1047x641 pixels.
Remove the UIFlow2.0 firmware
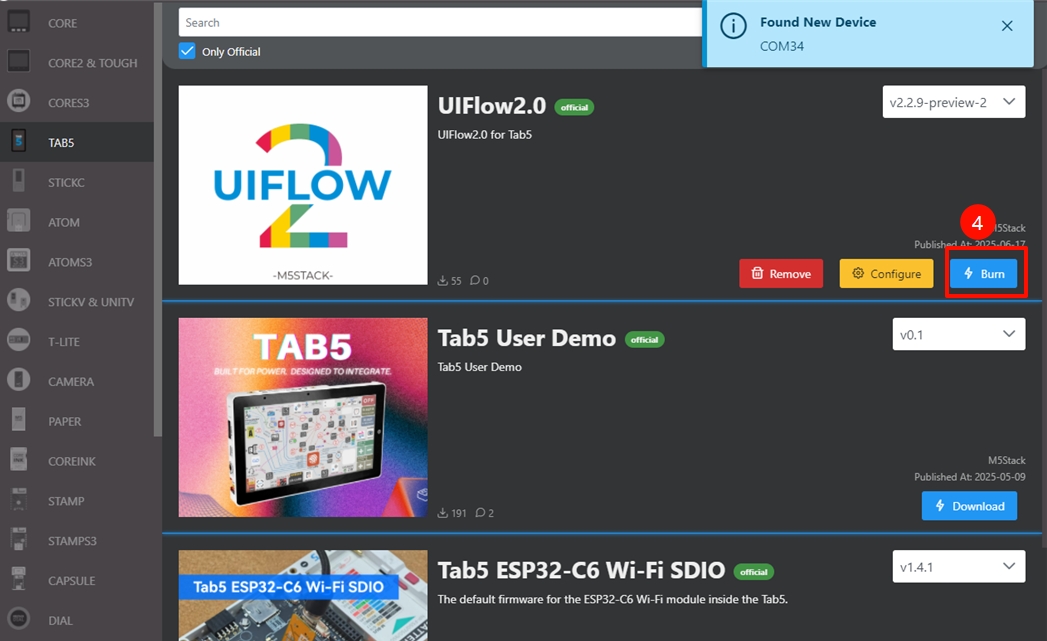pos(781,274)
